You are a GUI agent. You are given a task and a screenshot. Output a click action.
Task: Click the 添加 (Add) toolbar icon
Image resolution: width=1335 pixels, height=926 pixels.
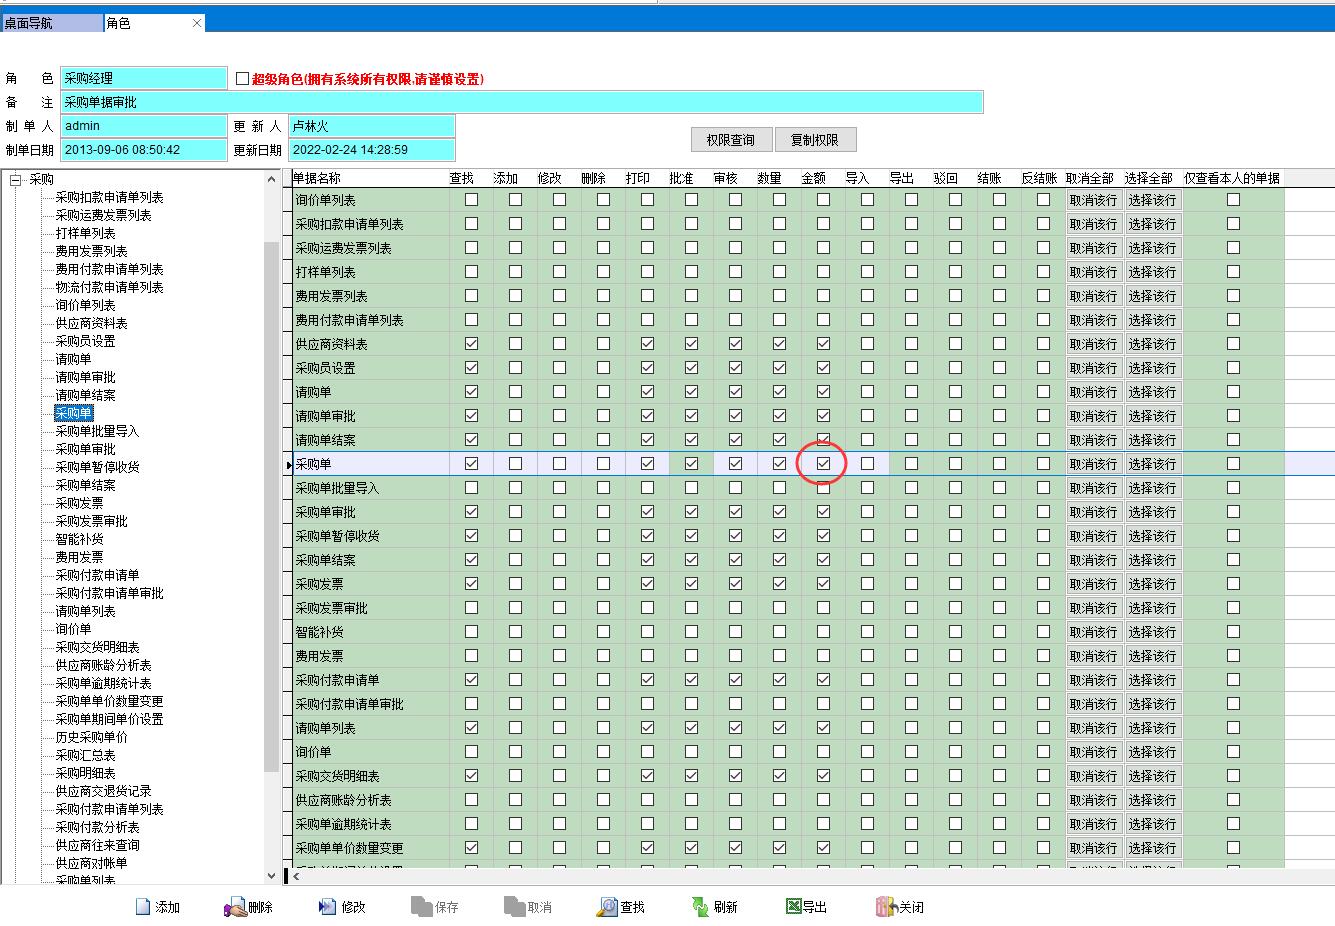[143, 907]
